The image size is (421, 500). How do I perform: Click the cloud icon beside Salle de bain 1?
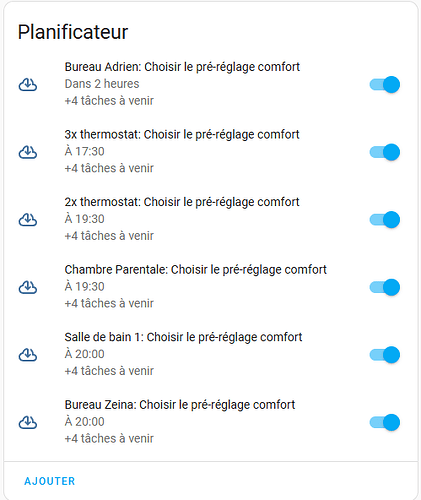tap(28, 355)
